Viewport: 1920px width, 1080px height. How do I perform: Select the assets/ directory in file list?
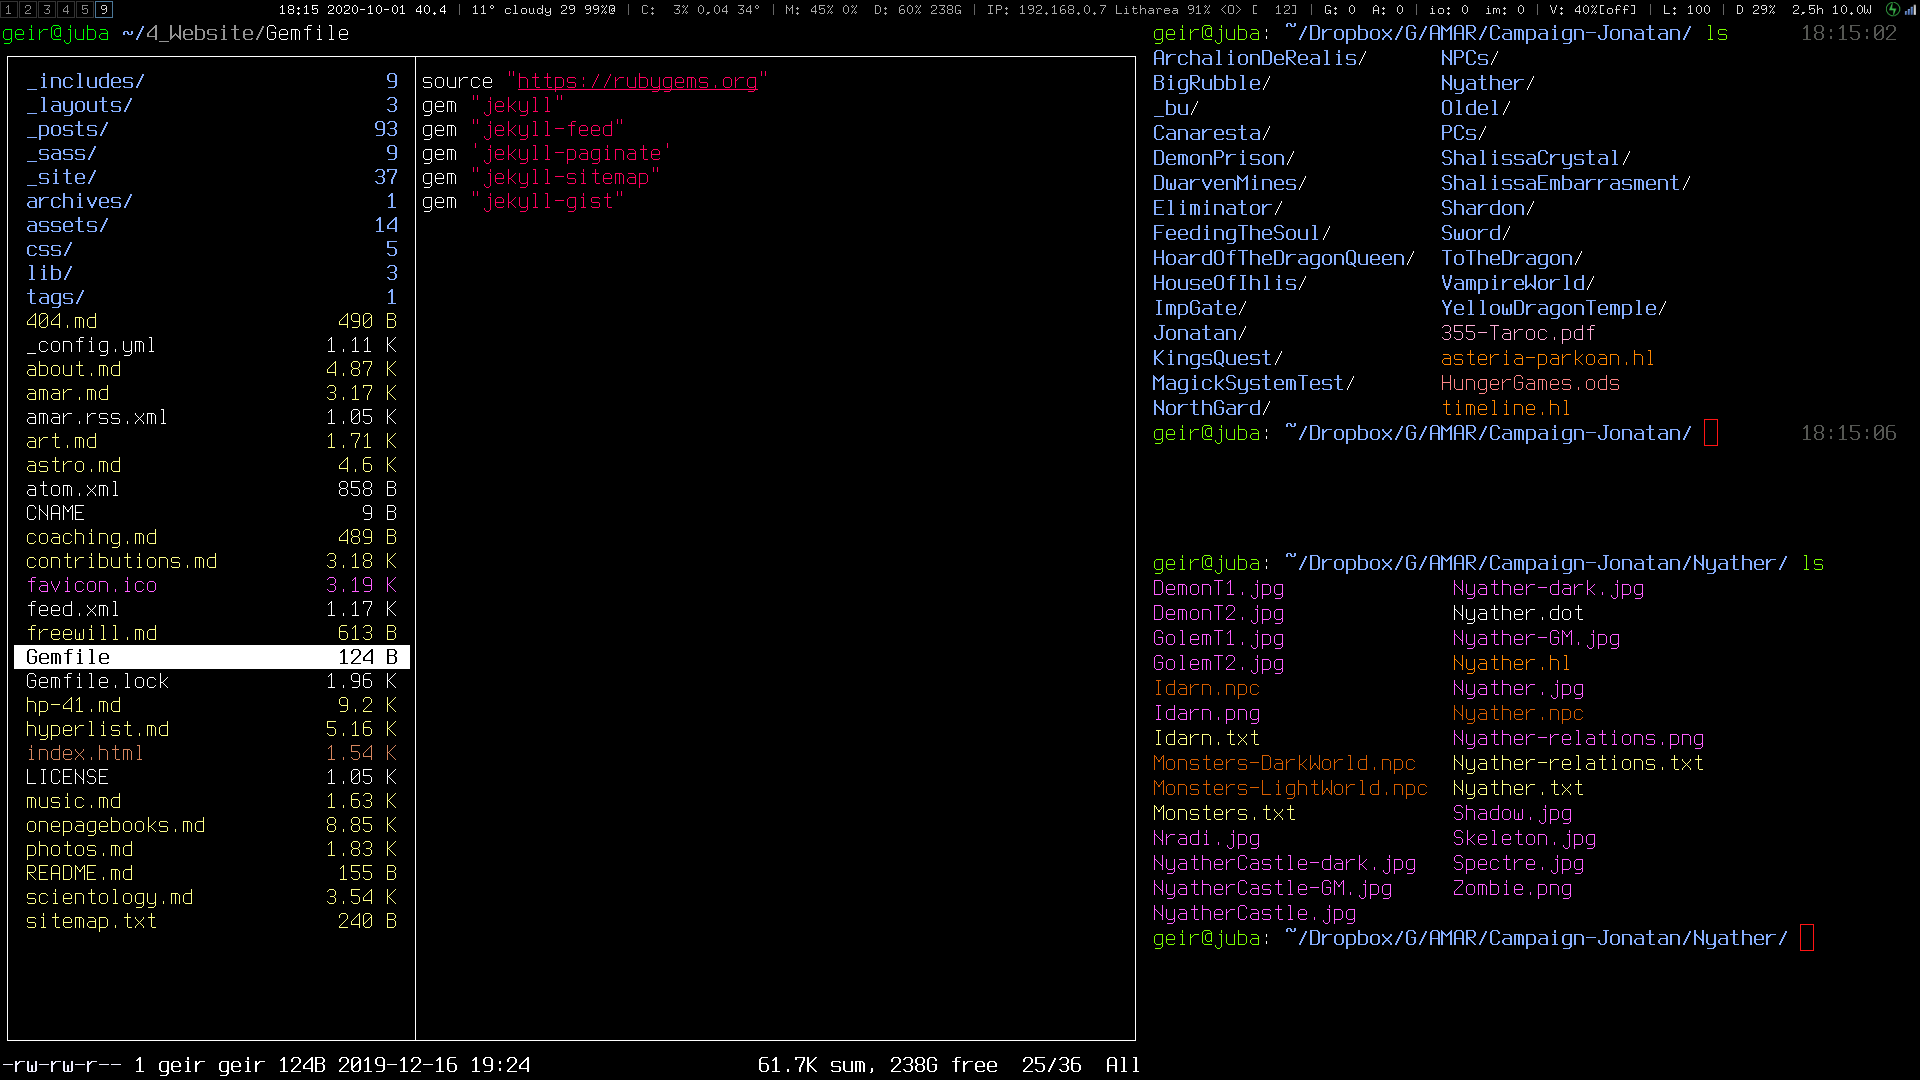click(x=212, y=225)
